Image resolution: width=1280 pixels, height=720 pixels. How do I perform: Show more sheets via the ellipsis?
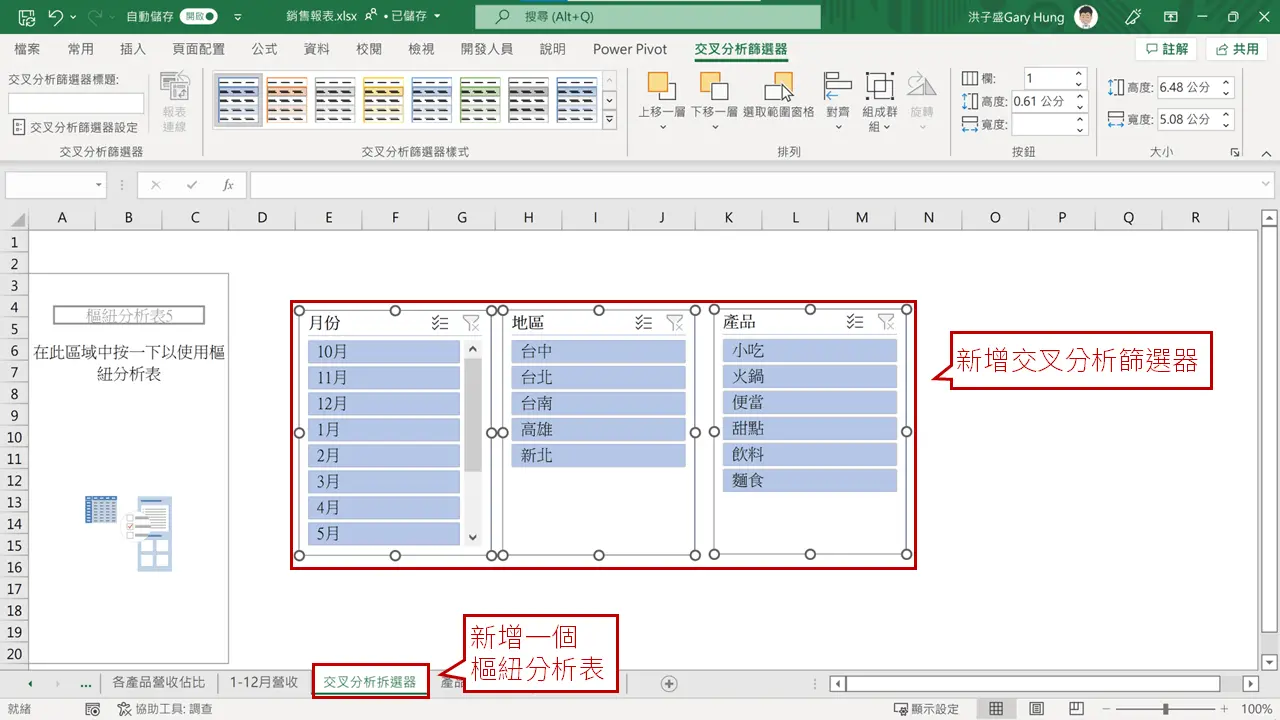point(85,684)
